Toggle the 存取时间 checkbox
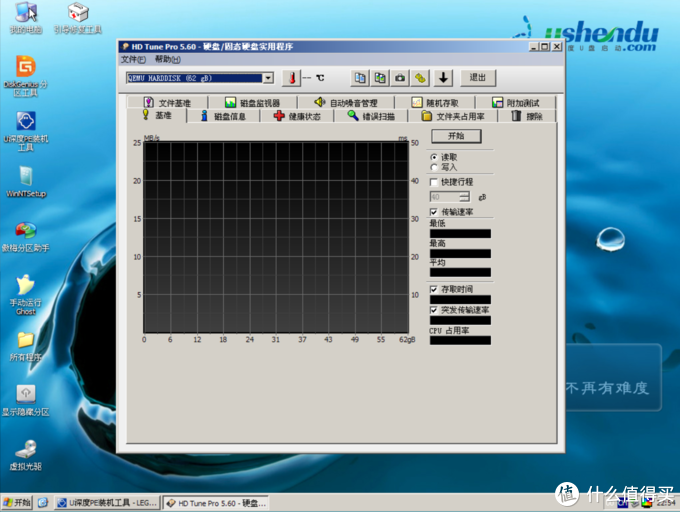Screen dimensions: 680x512 coord(434,289)
